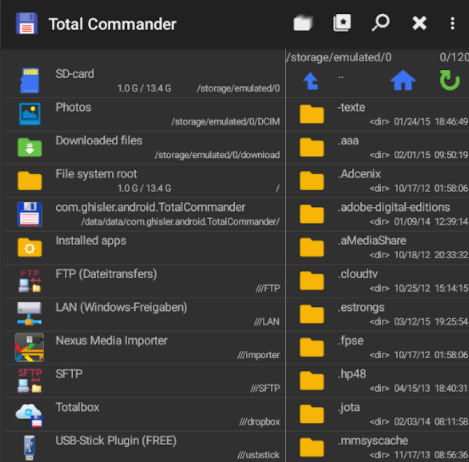469x462 pixels.
Task: Select the SFTP plugin icon
Action: [30, 380]
